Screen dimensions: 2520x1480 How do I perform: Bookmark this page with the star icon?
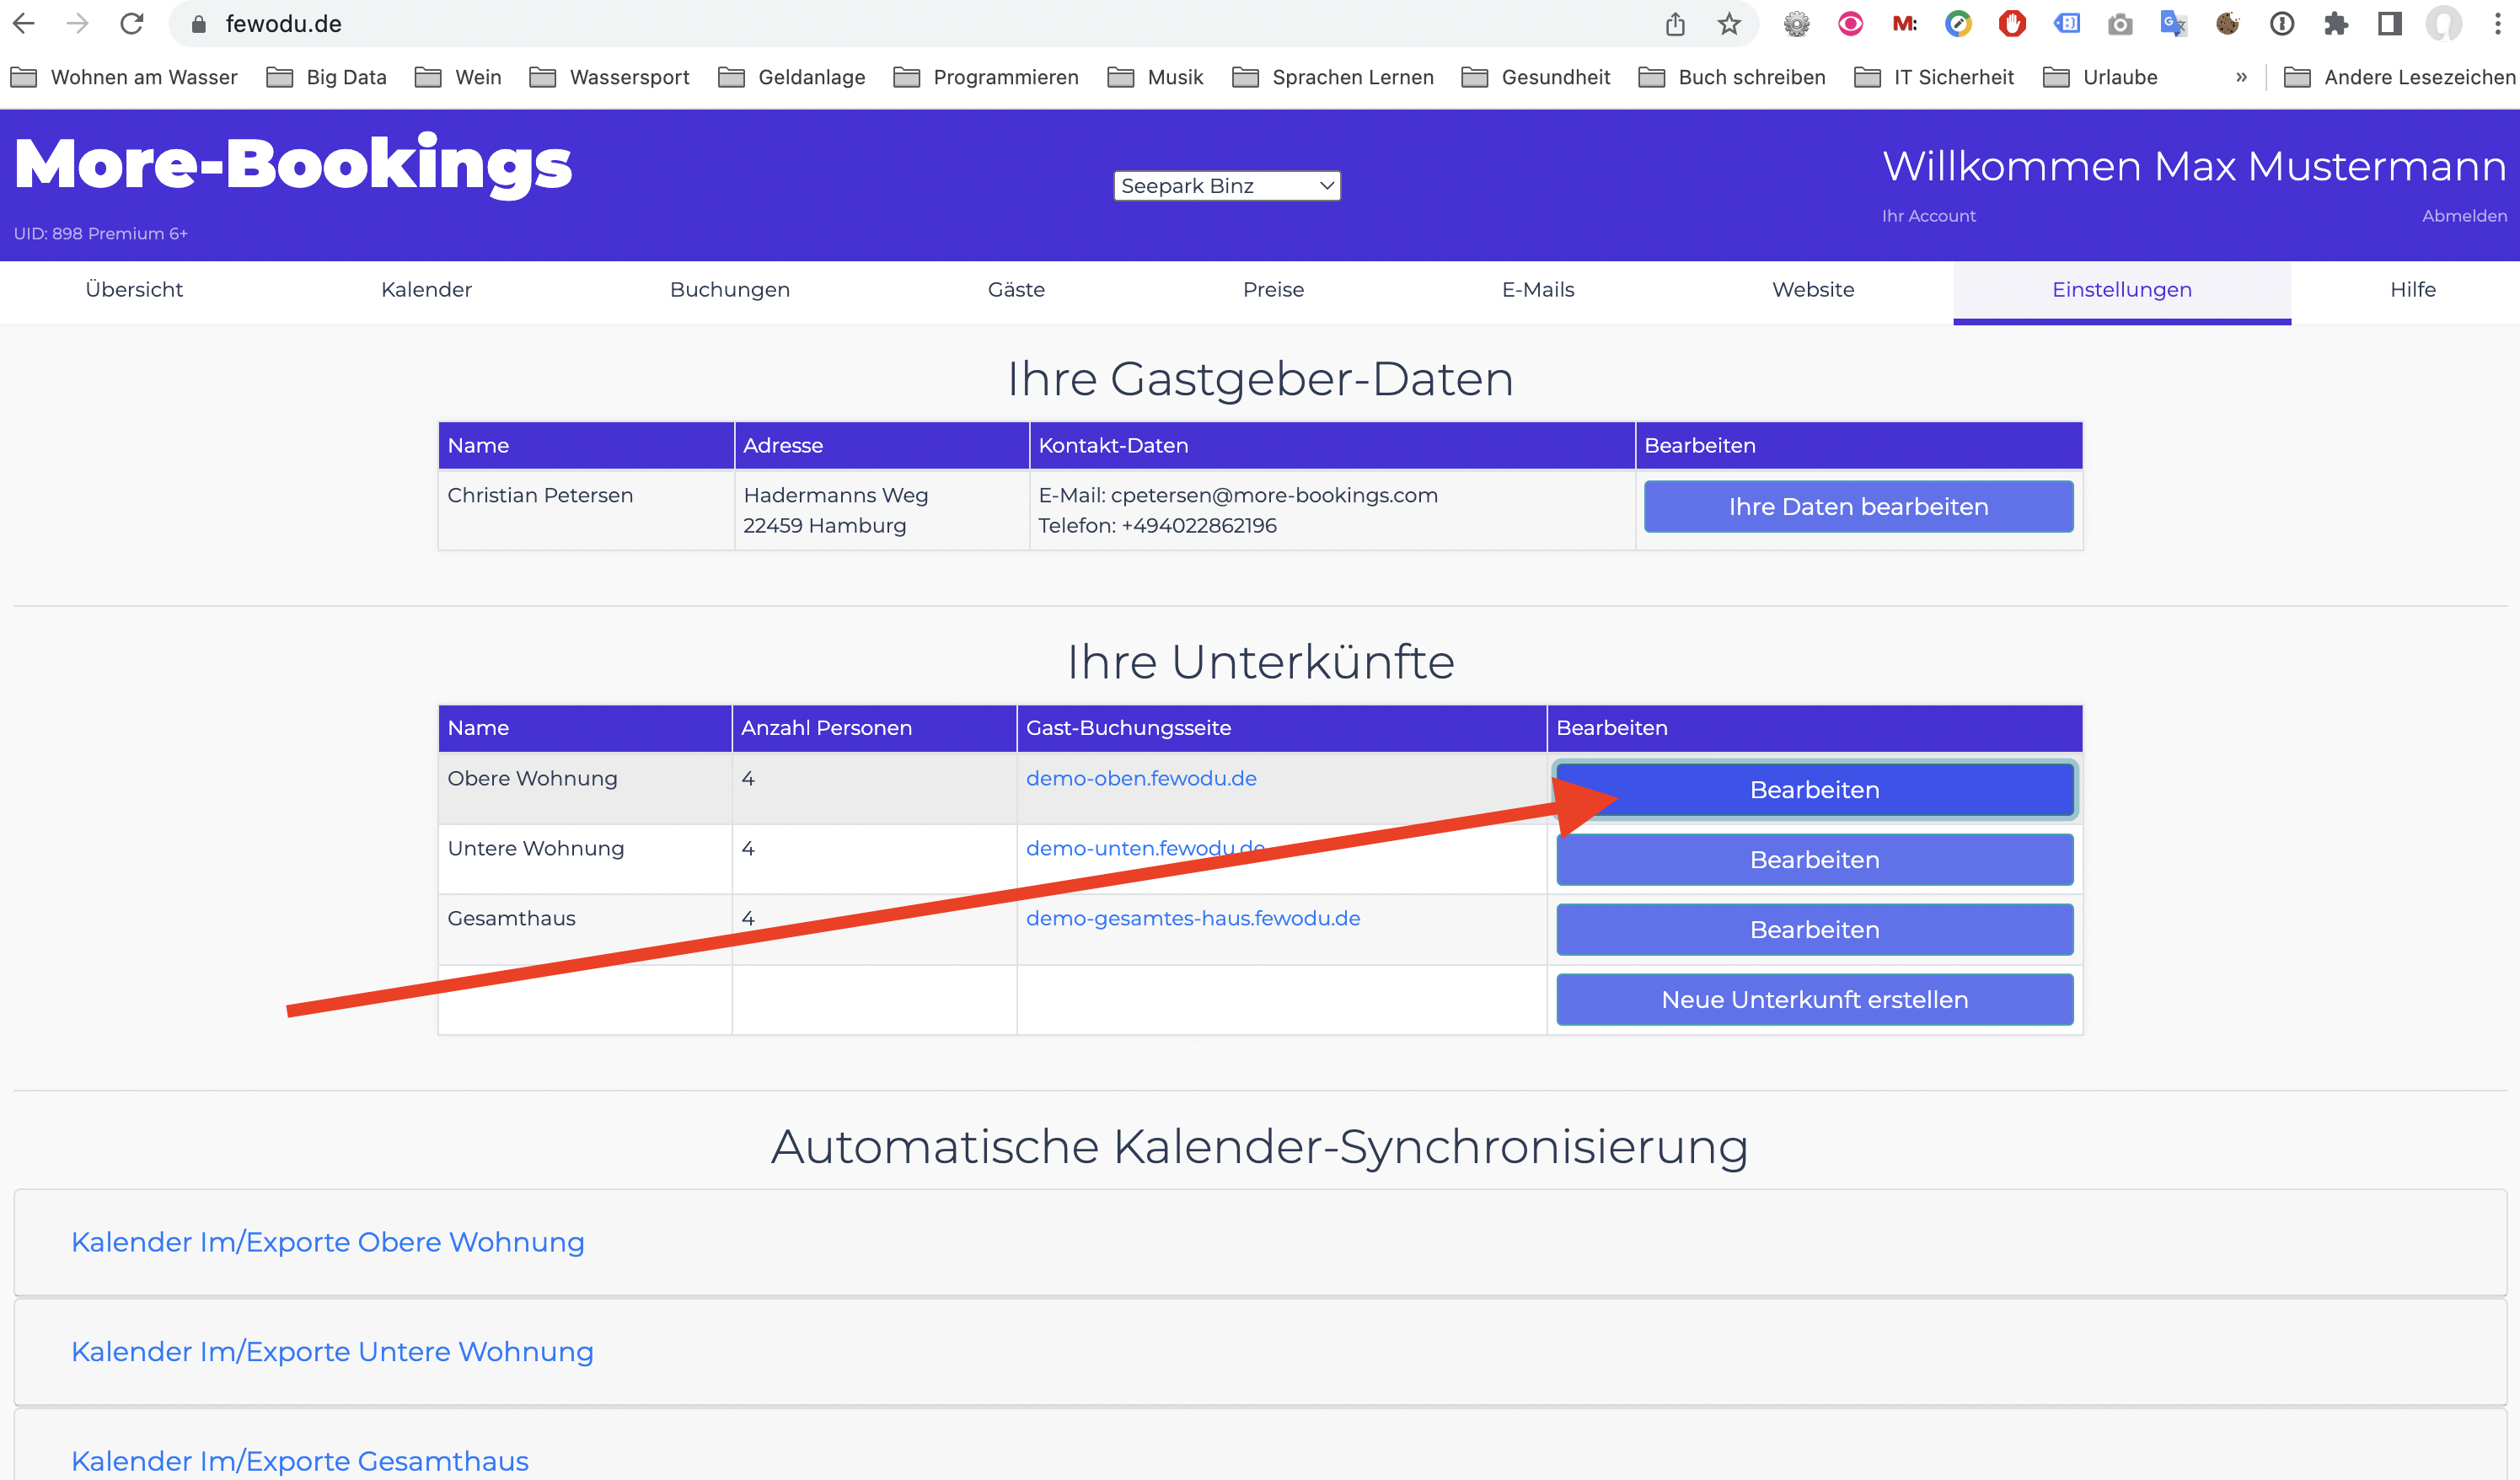[1729, 24]
